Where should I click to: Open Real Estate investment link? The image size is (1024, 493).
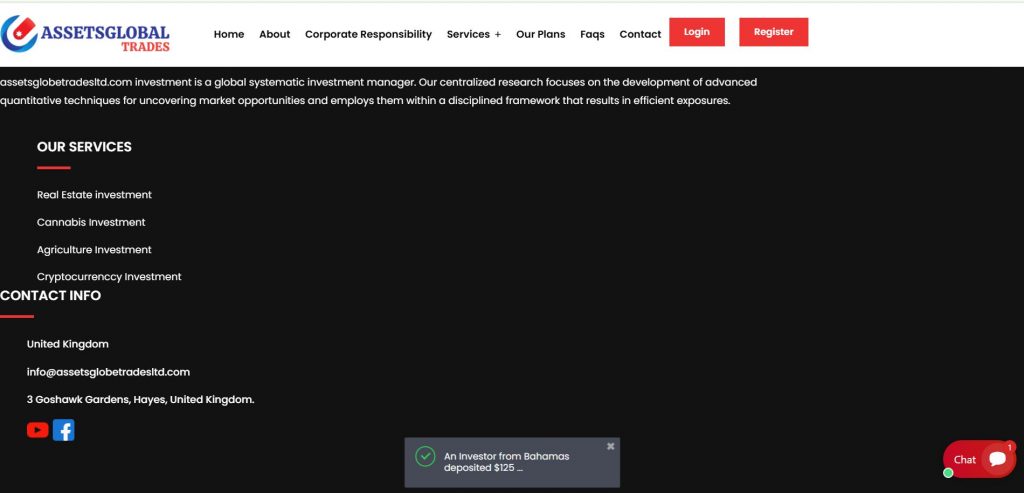[x=94, y=195]
